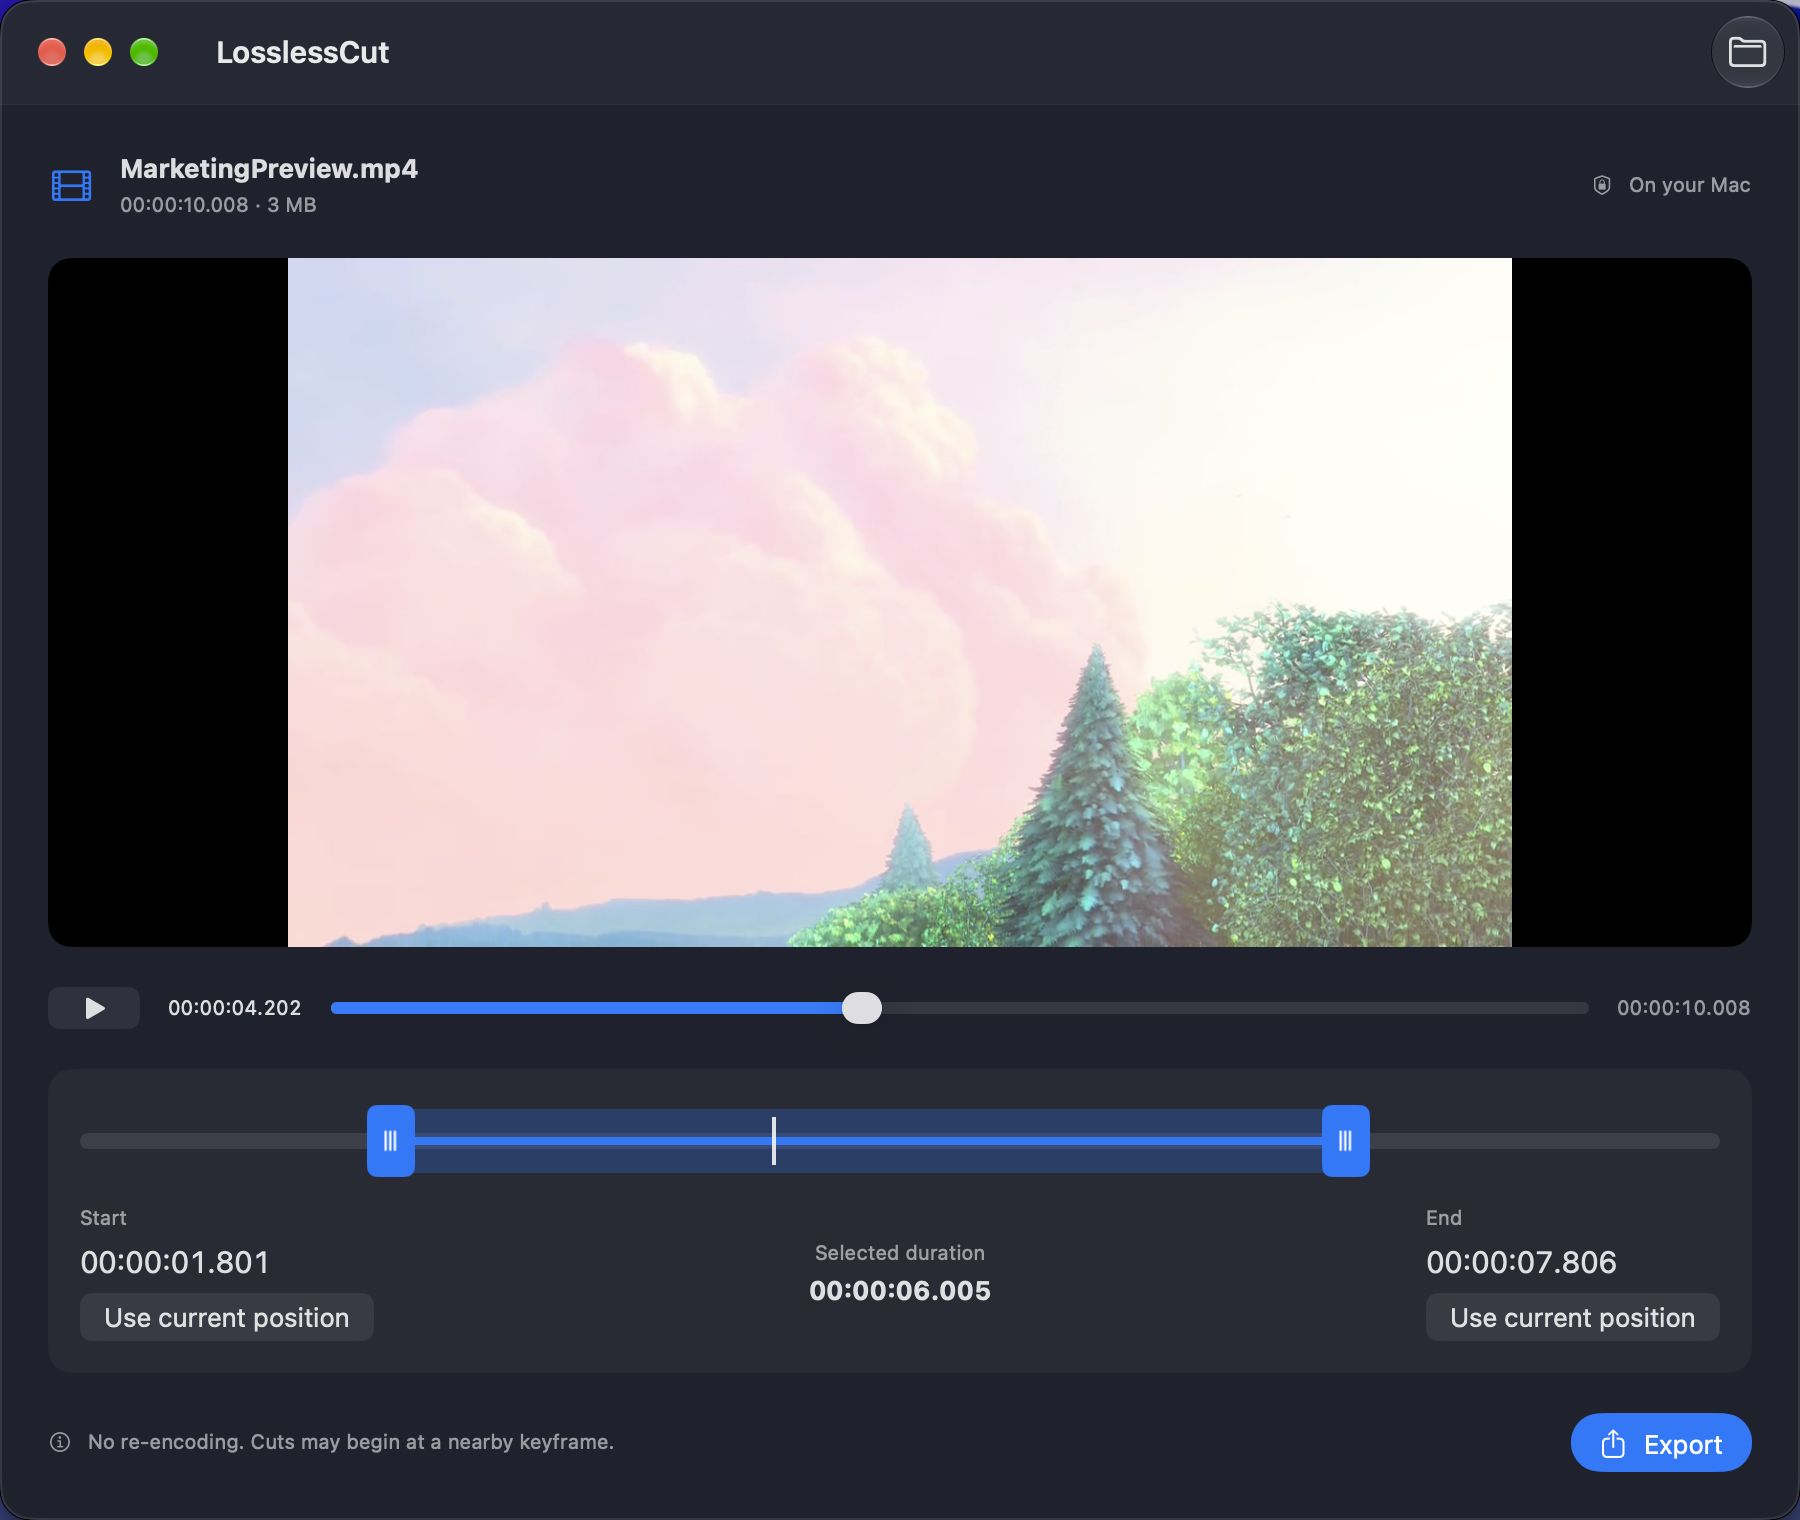The width and height of the screenshot is (1800, 1520).
Task: Export the selected clip
Action: 1661,1443
